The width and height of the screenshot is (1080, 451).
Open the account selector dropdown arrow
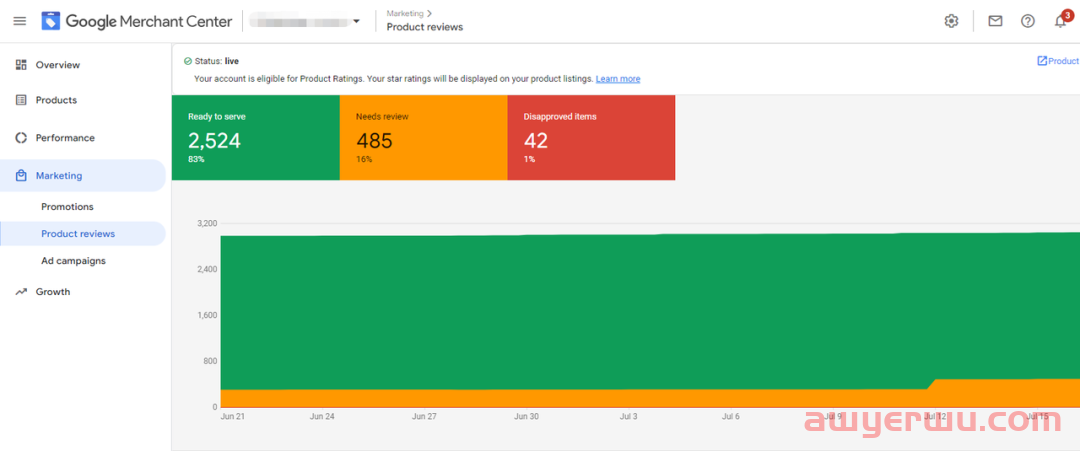click(x=356, y=21)
